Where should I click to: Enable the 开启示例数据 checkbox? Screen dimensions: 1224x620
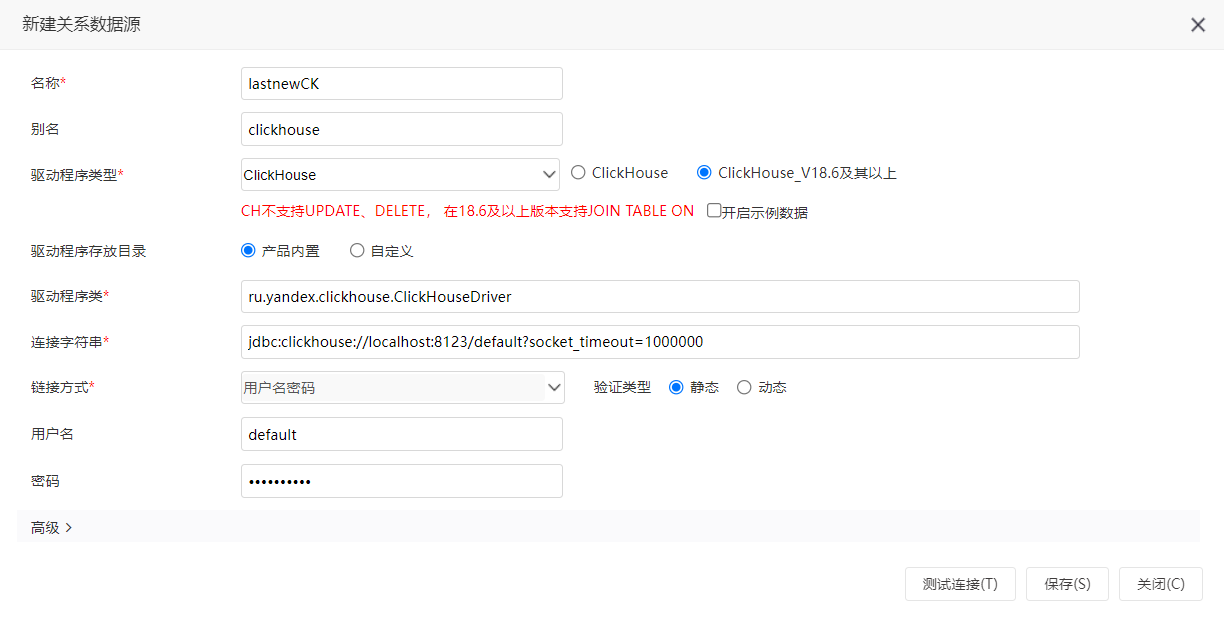[714, 211]
